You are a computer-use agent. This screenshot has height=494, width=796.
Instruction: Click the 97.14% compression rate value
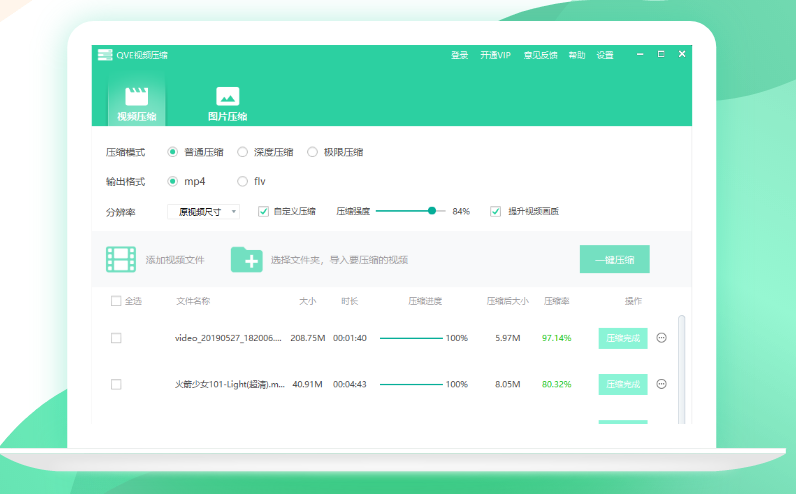(556, 338)
